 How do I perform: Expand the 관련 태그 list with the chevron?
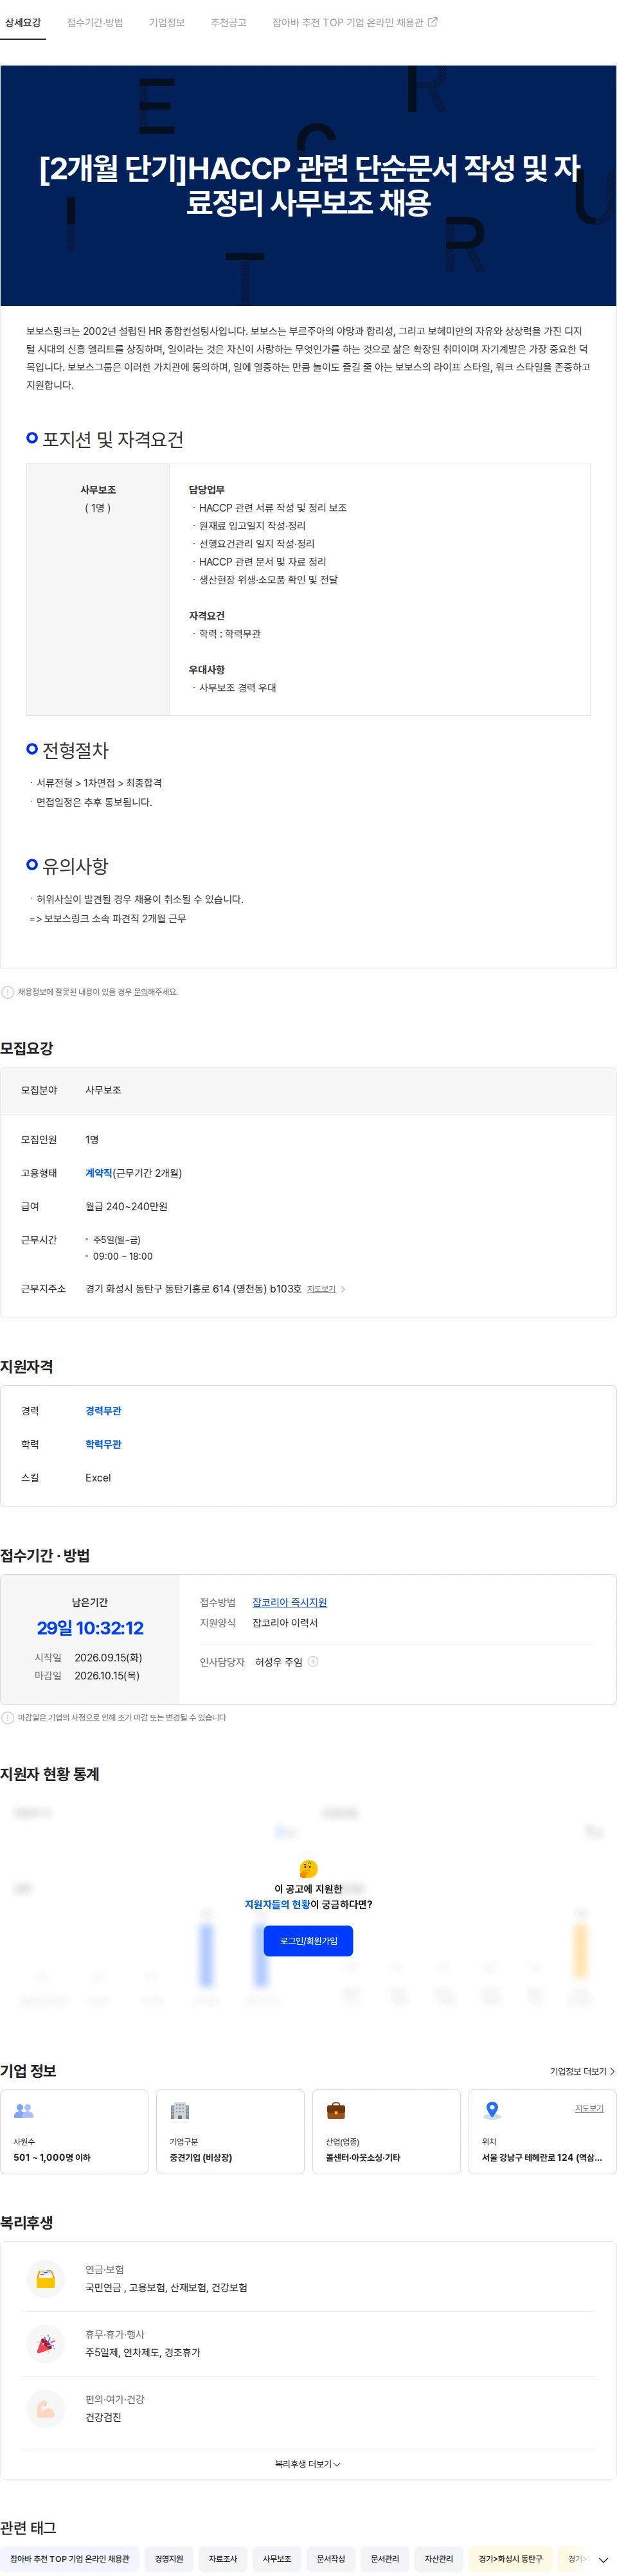(x=603, y=2559)
